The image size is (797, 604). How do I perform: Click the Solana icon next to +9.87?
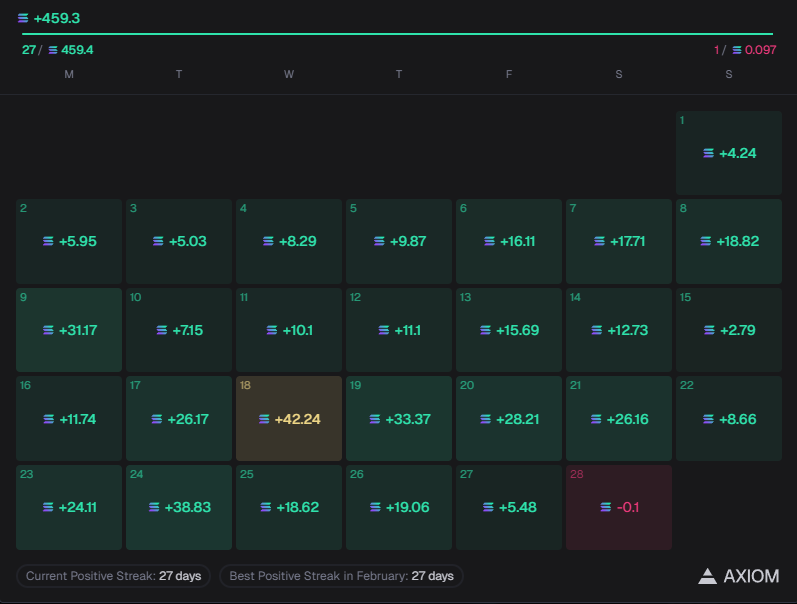pos(379,241)
